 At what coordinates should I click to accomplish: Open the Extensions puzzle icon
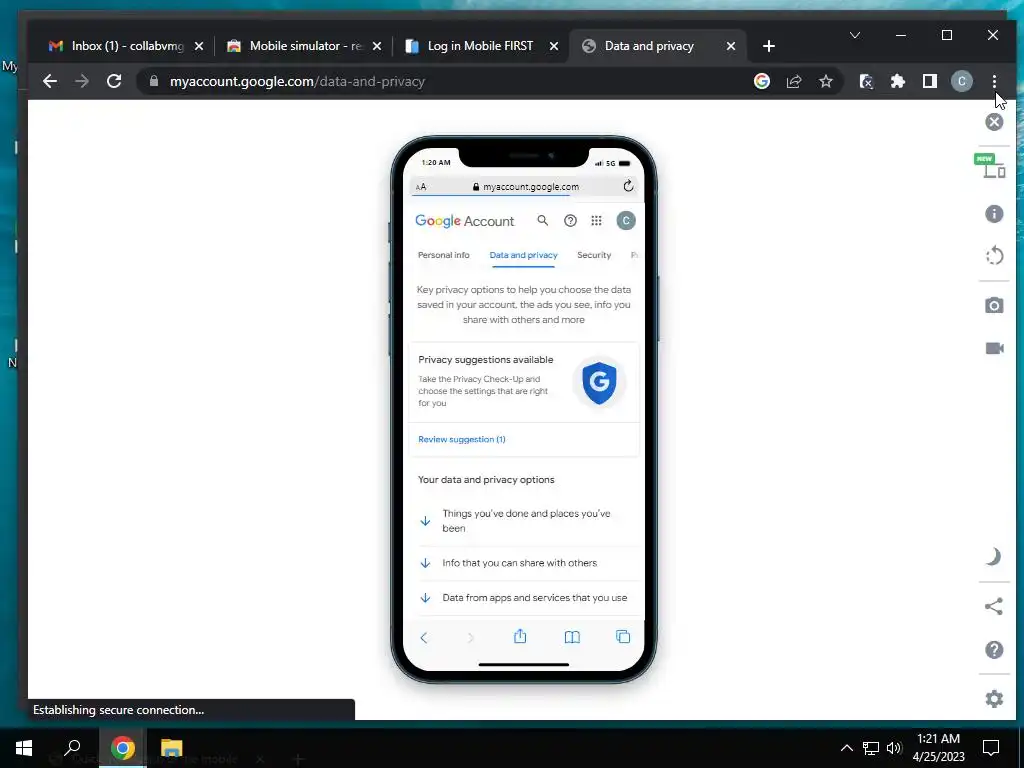click(x=898, y=82)
